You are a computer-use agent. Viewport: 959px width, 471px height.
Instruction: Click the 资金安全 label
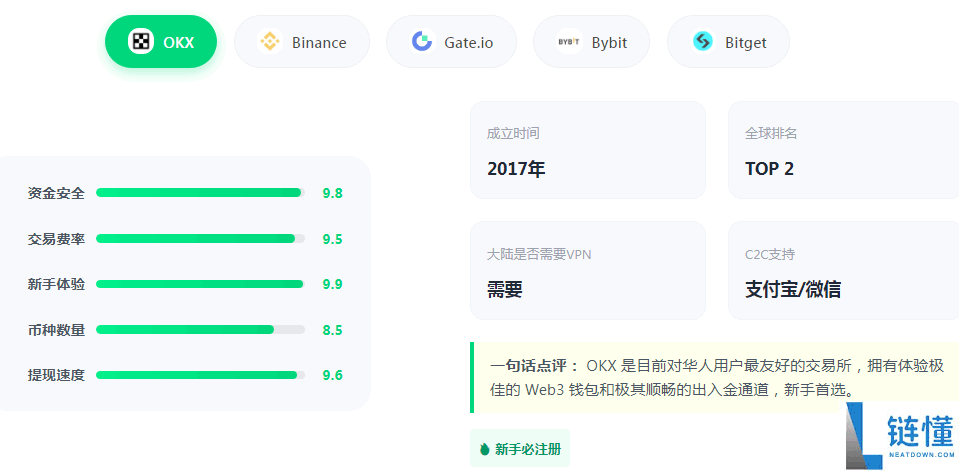pos(56,193)
